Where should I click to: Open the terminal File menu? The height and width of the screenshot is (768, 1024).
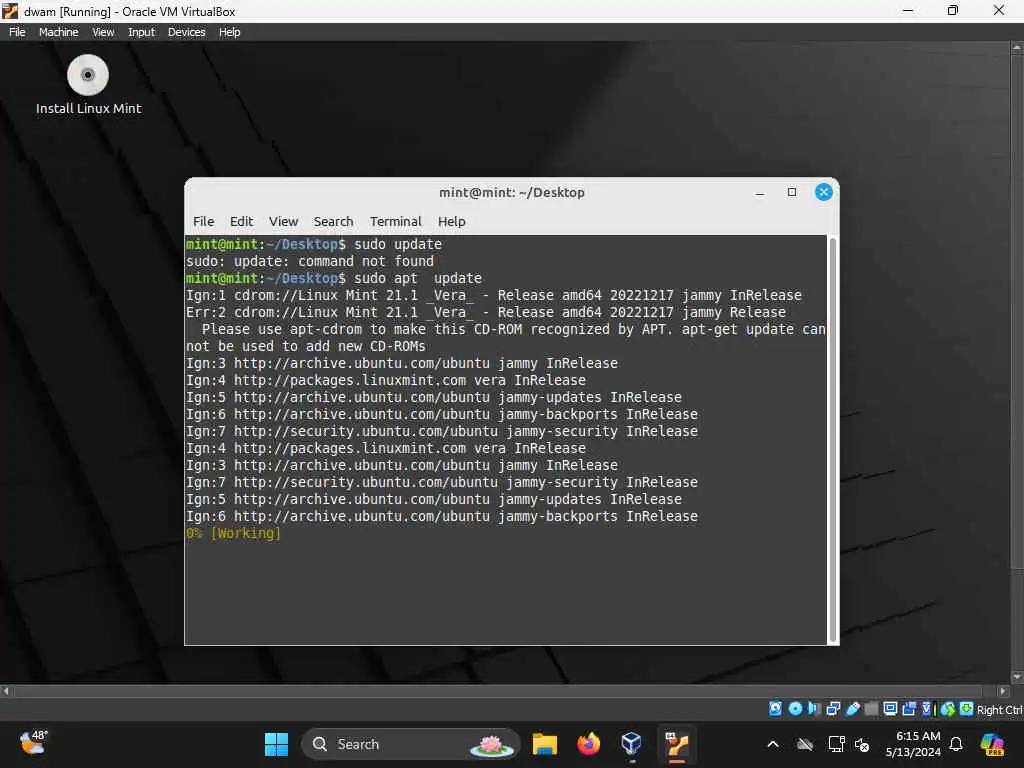(x=203, y=221)
